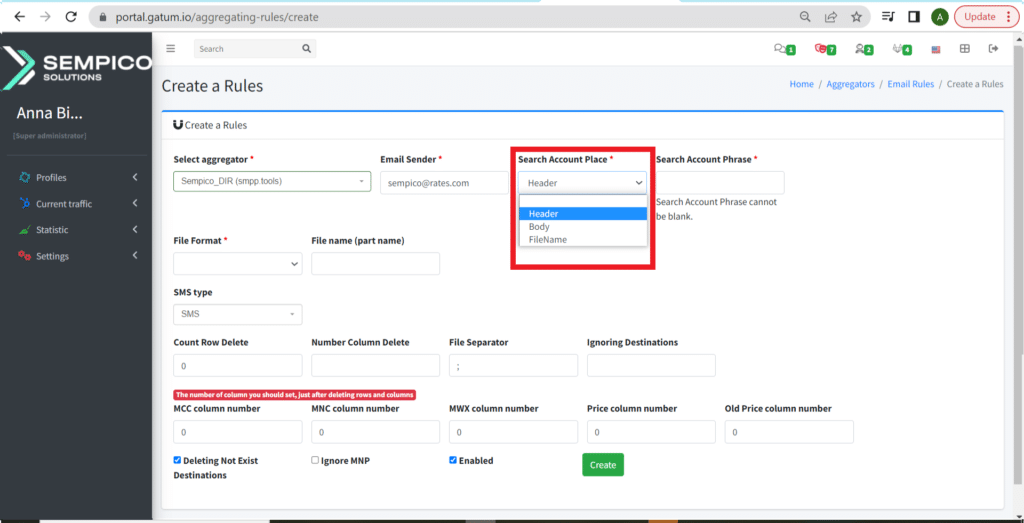The image size is (1024, 523).
Task: Click the zoom magnifier icon in address bar
Action: pyautogui.click(x=805, y=17)
